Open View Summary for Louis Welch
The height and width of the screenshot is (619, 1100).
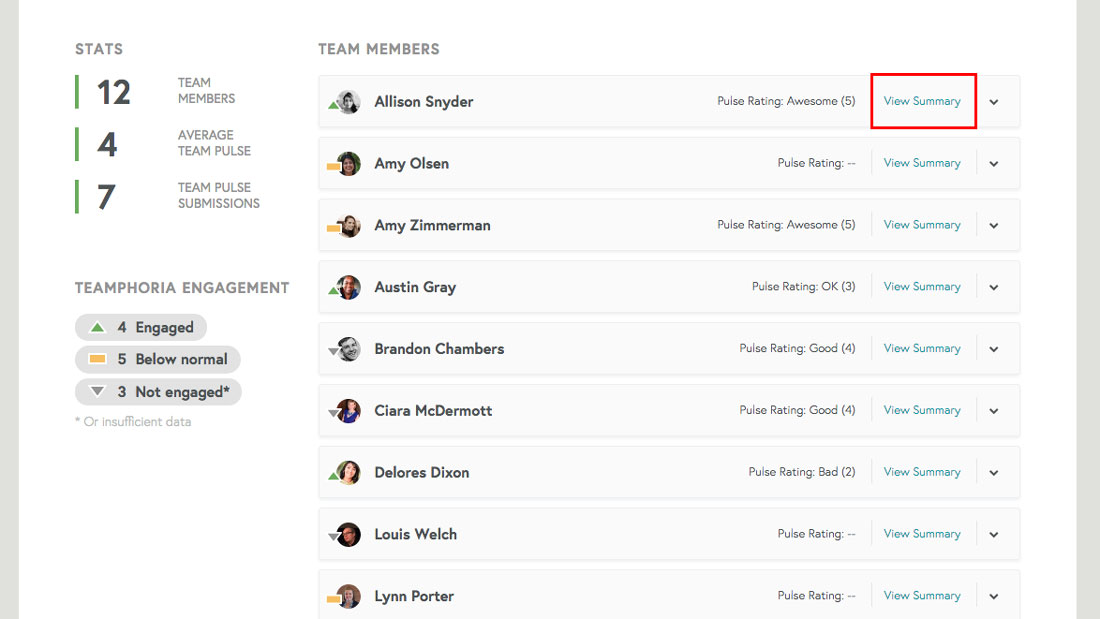[x=922, y=534]
